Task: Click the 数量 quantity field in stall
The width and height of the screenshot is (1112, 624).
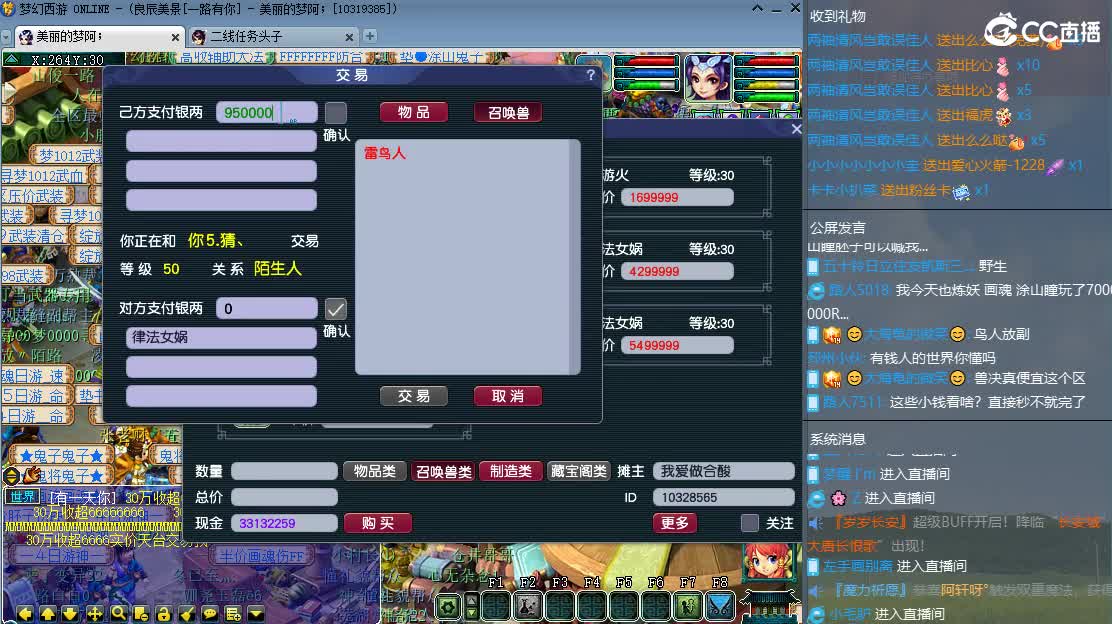Action: tap(284, 471)
